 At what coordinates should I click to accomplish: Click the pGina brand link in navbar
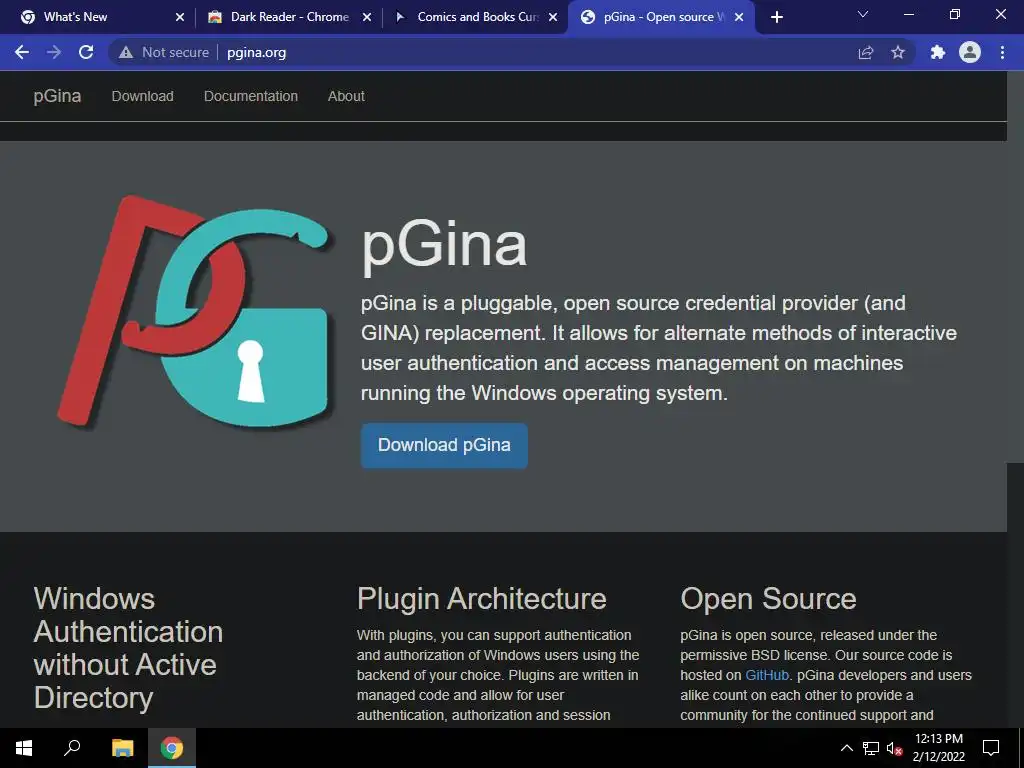(x=57, y=96)
